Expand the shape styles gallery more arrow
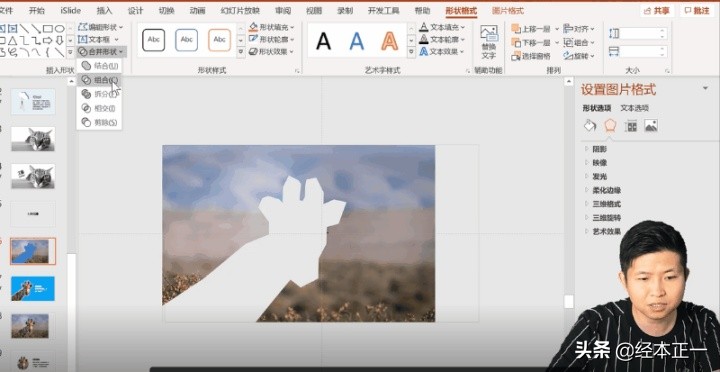This screenshot has height=372, width=720. point(241,52)
